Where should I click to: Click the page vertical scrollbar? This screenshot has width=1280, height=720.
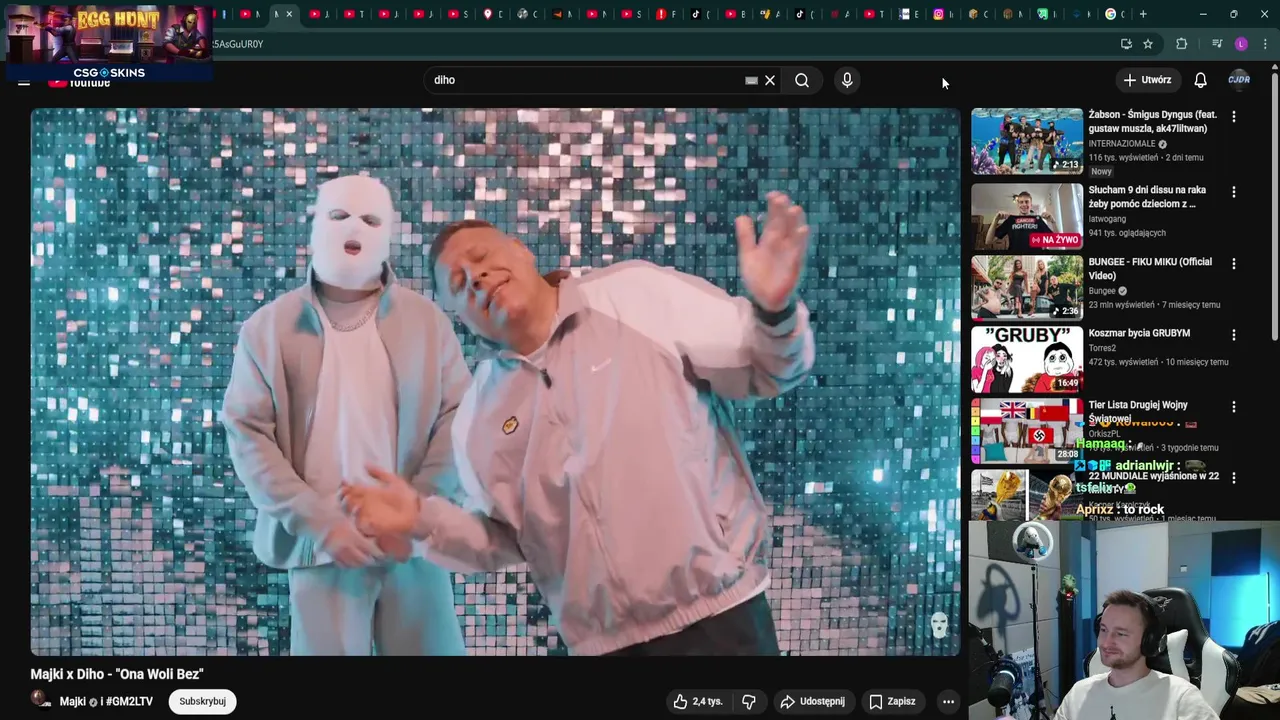[x=1274, y=205]
